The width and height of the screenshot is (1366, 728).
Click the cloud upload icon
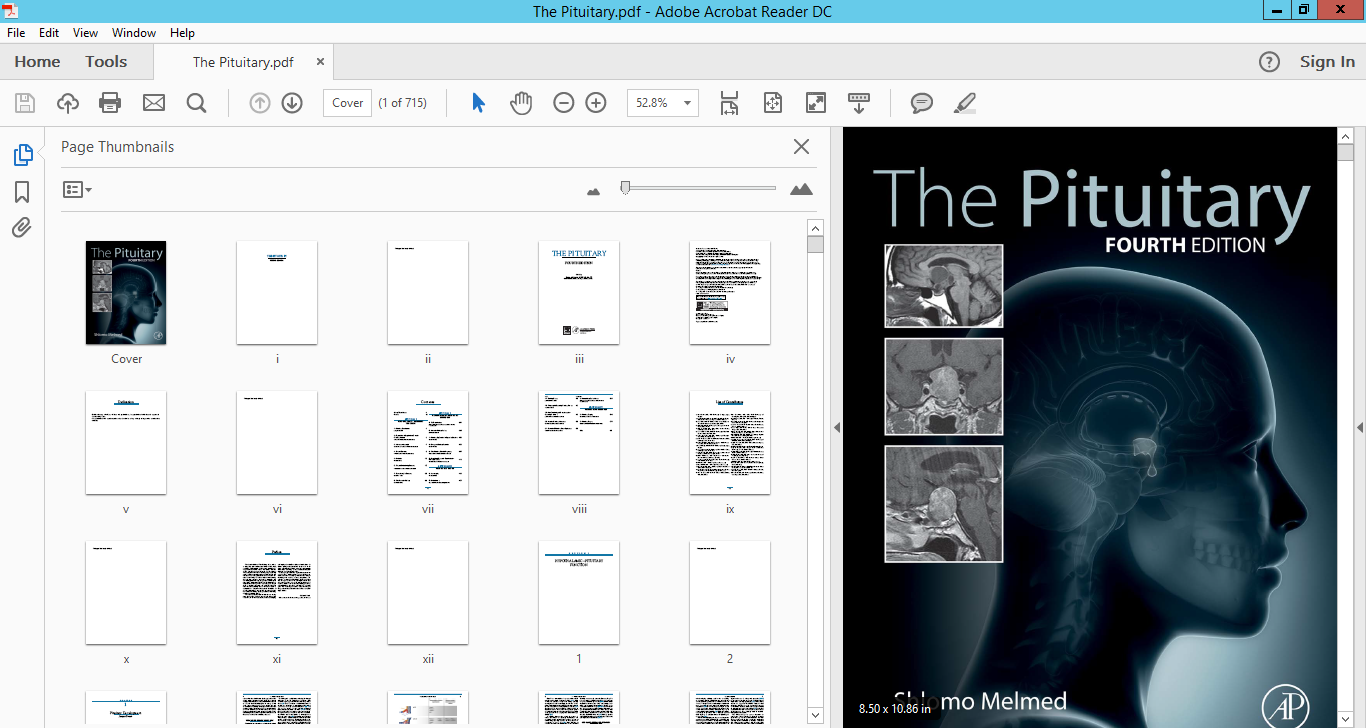click(68, 103)
